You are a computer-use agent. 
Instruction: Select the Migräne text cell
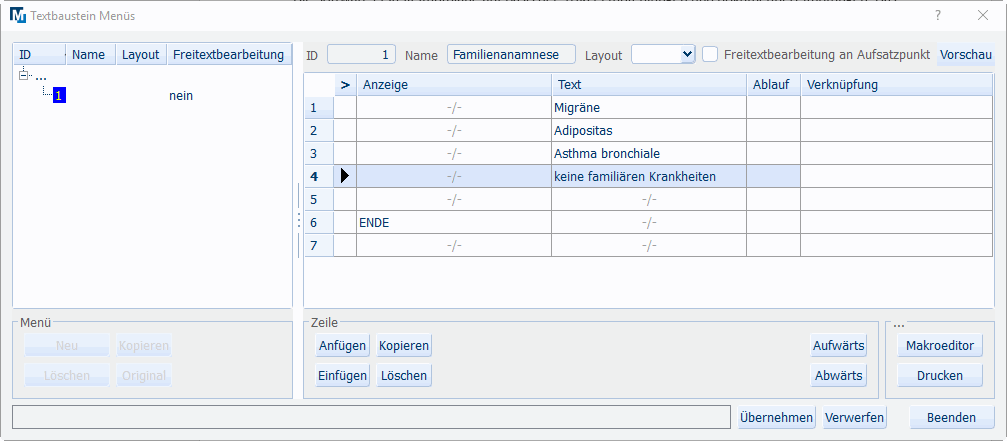649,107
